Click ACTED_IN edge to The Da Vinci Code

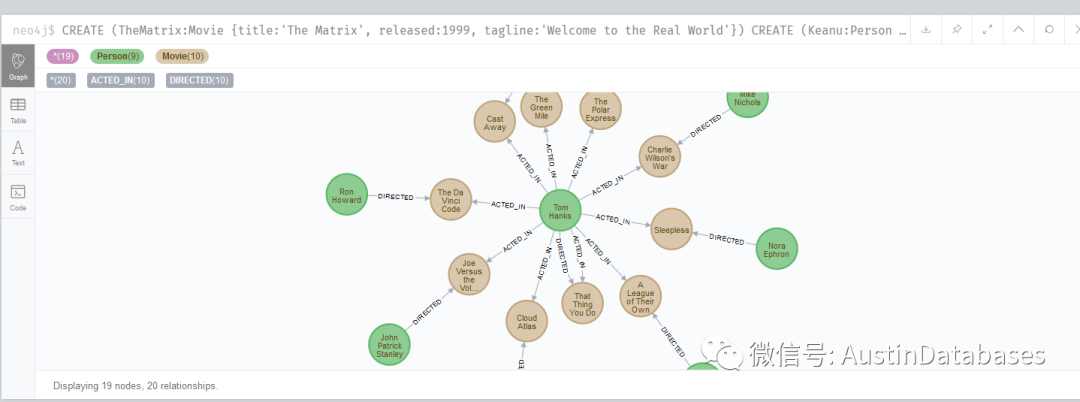(508, 206)
